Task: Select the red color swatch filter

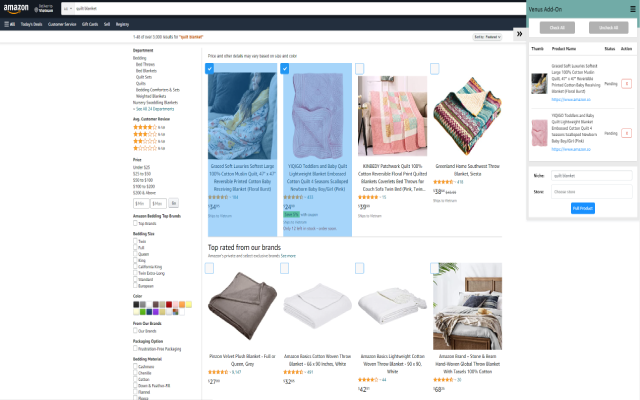Action: click(x=169, y=304)
